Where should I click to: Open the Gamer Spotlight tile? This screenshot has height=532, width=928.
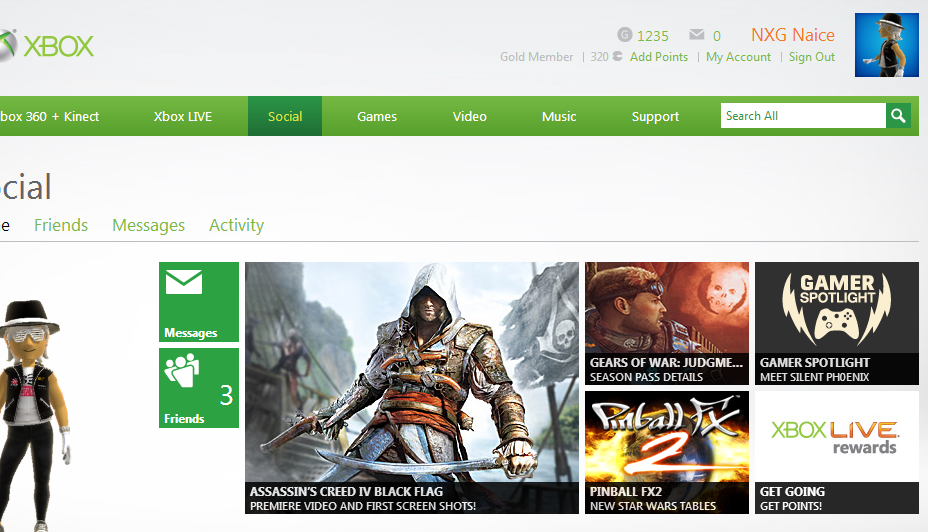[x=837, y=323]
